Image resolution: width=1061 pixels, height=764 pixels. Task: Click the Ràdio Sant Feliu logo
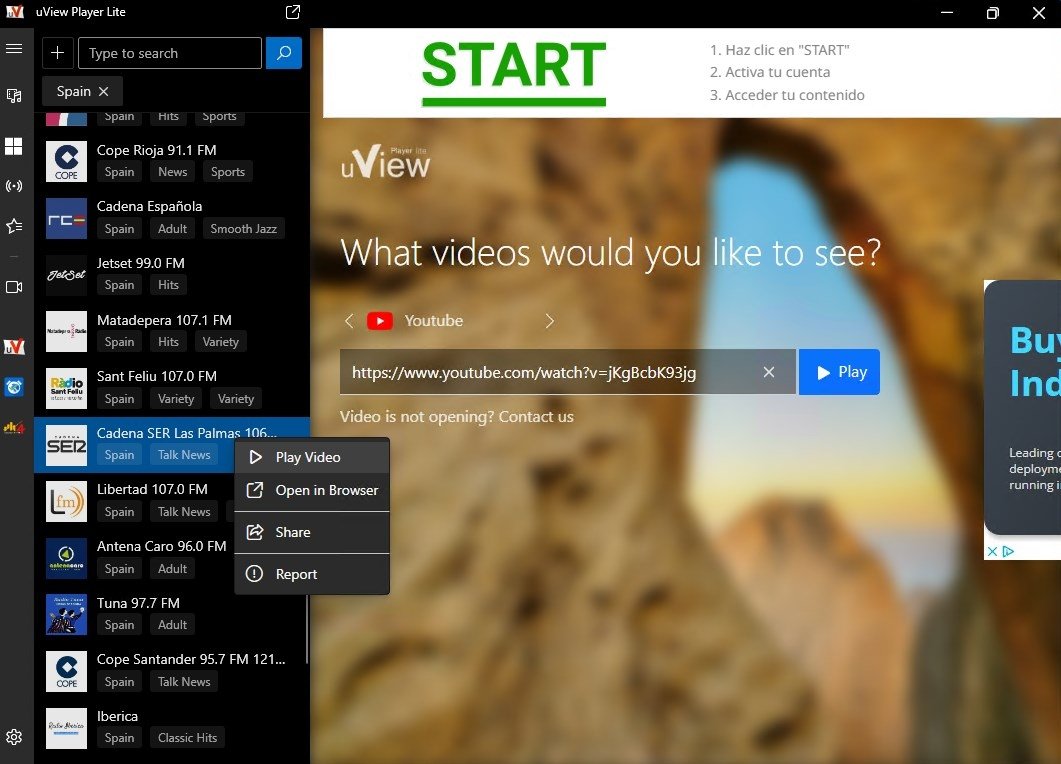[66, 388]
